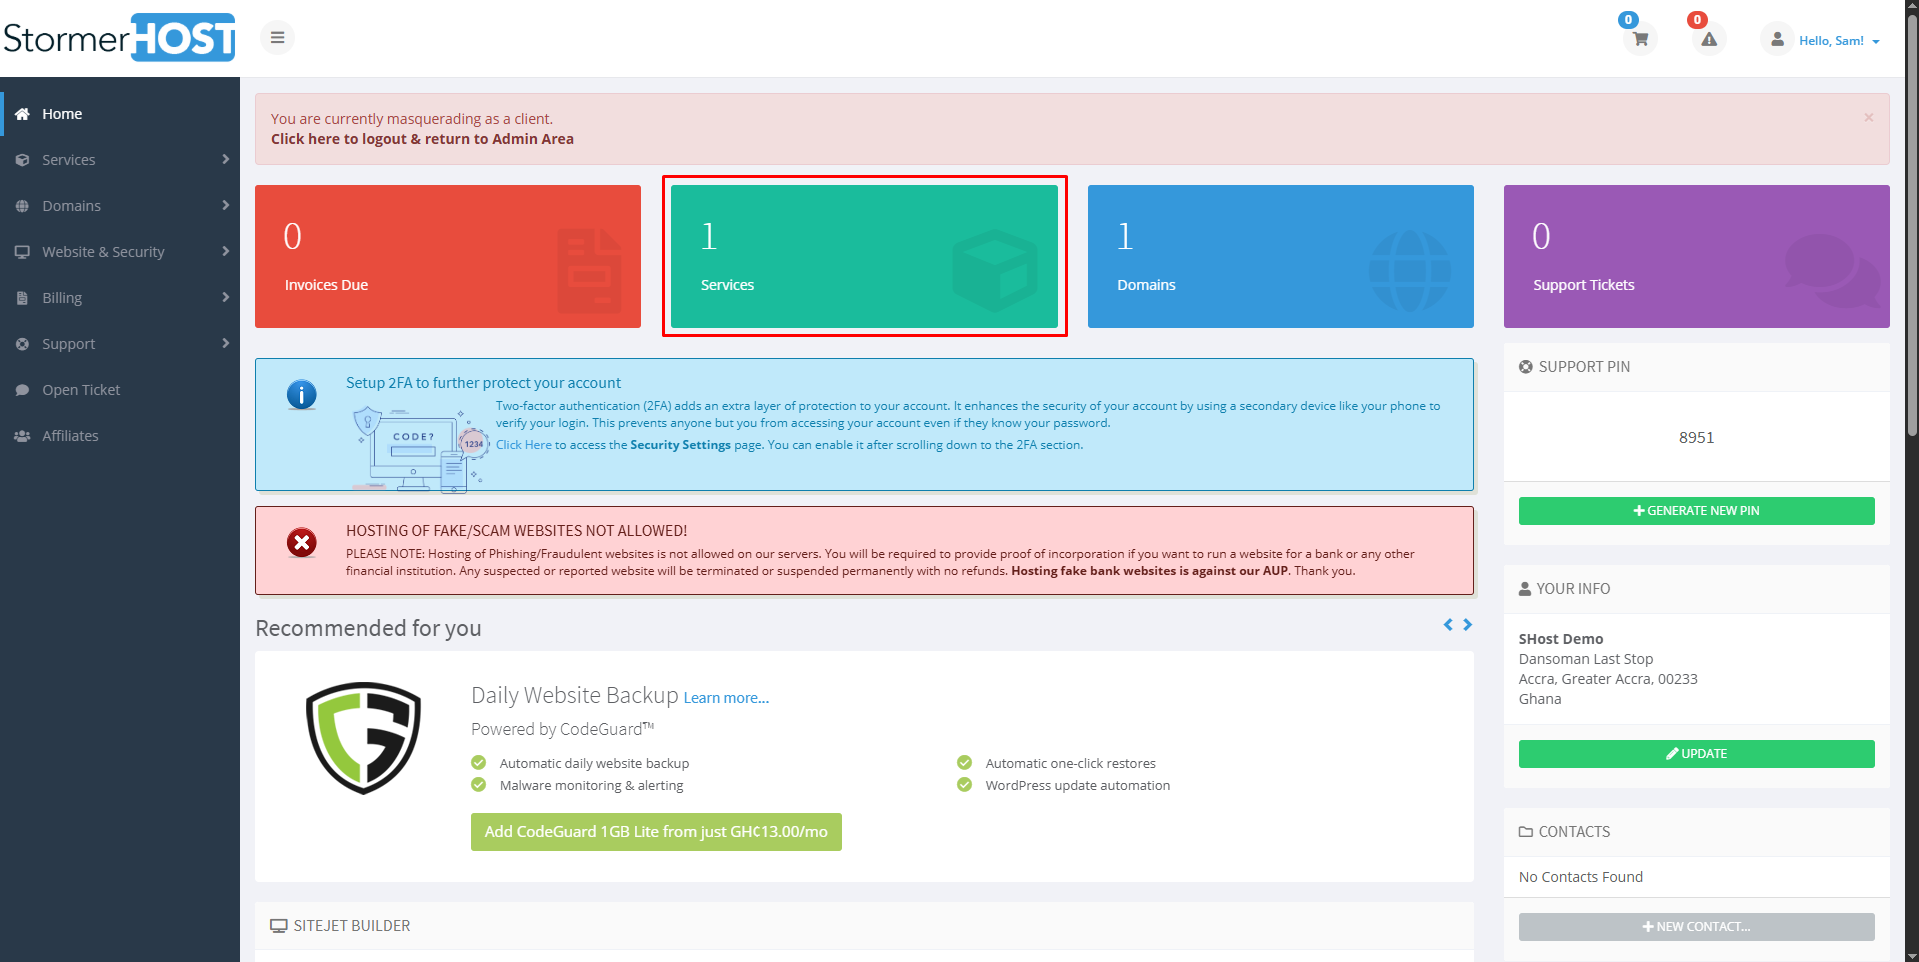Screen dimensions: 1919x962
Task: Dismiss the masquerading alert banner
Action: [1868, 118]
